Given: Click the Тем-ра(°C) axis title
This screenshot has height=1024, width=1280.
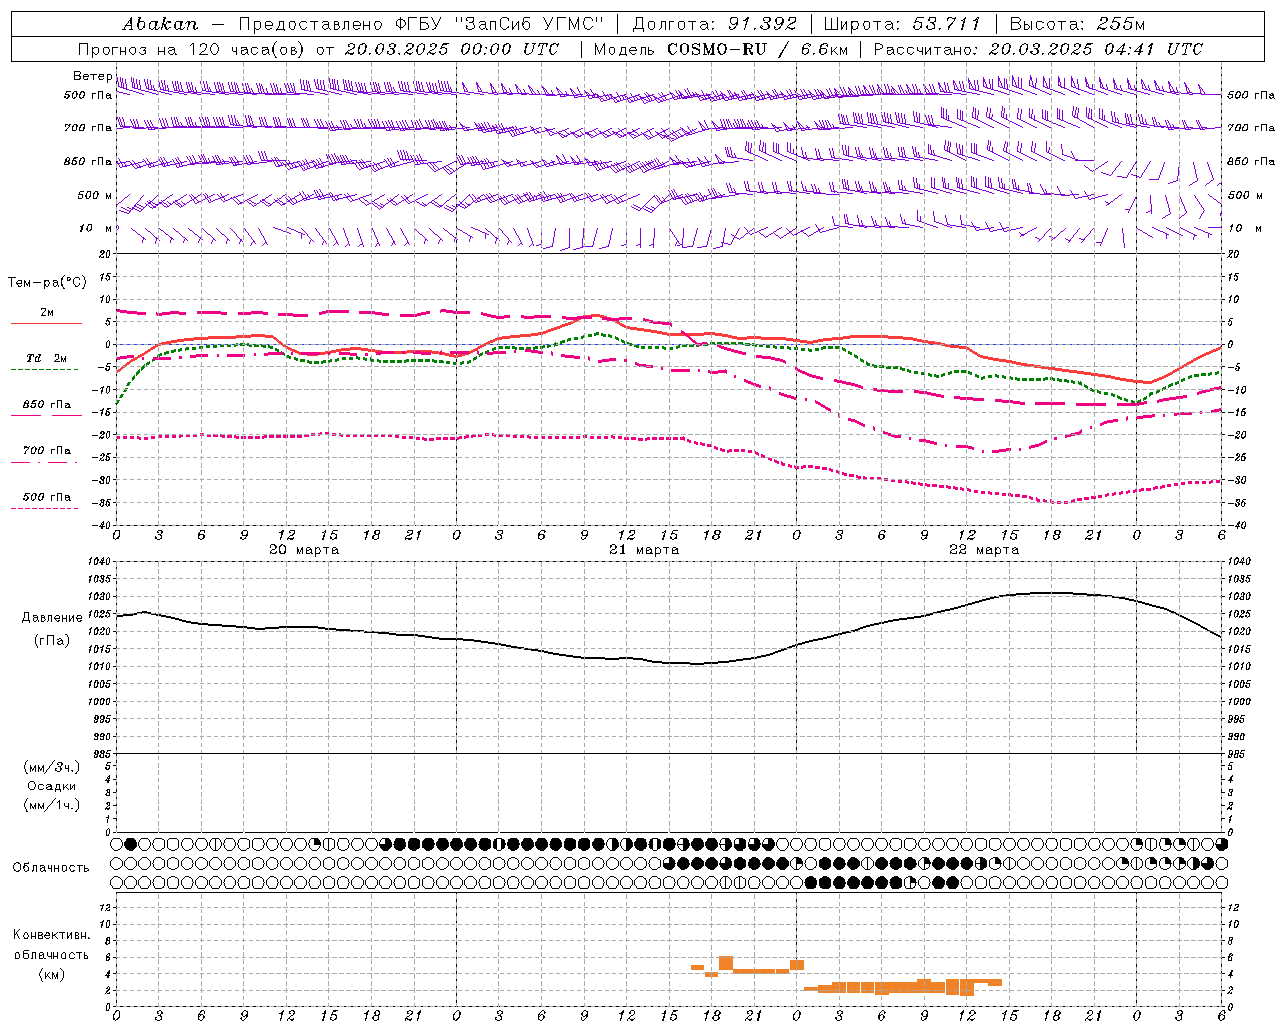Looking at the screenshot, I should [47, 283].
